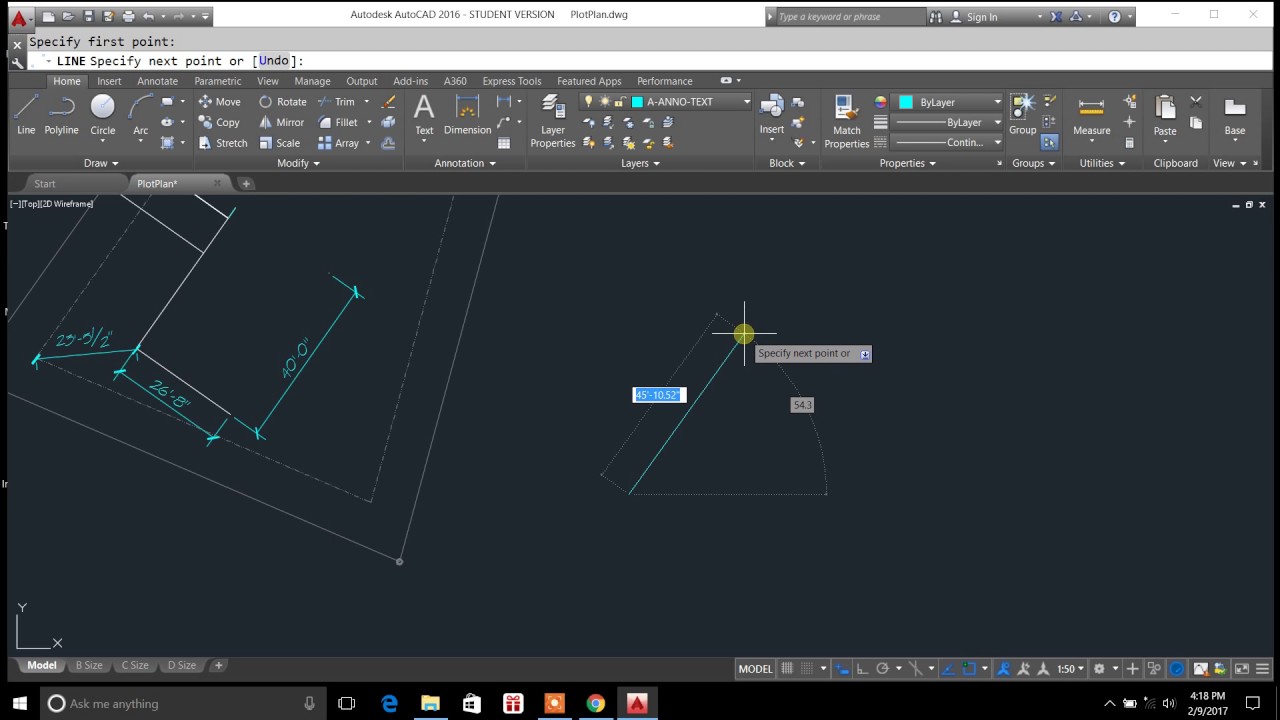Image resolution: width=1280 pixels, height=720 pixels.
Task: Click the new drawing tab plus button
Action: pos(246,184)
